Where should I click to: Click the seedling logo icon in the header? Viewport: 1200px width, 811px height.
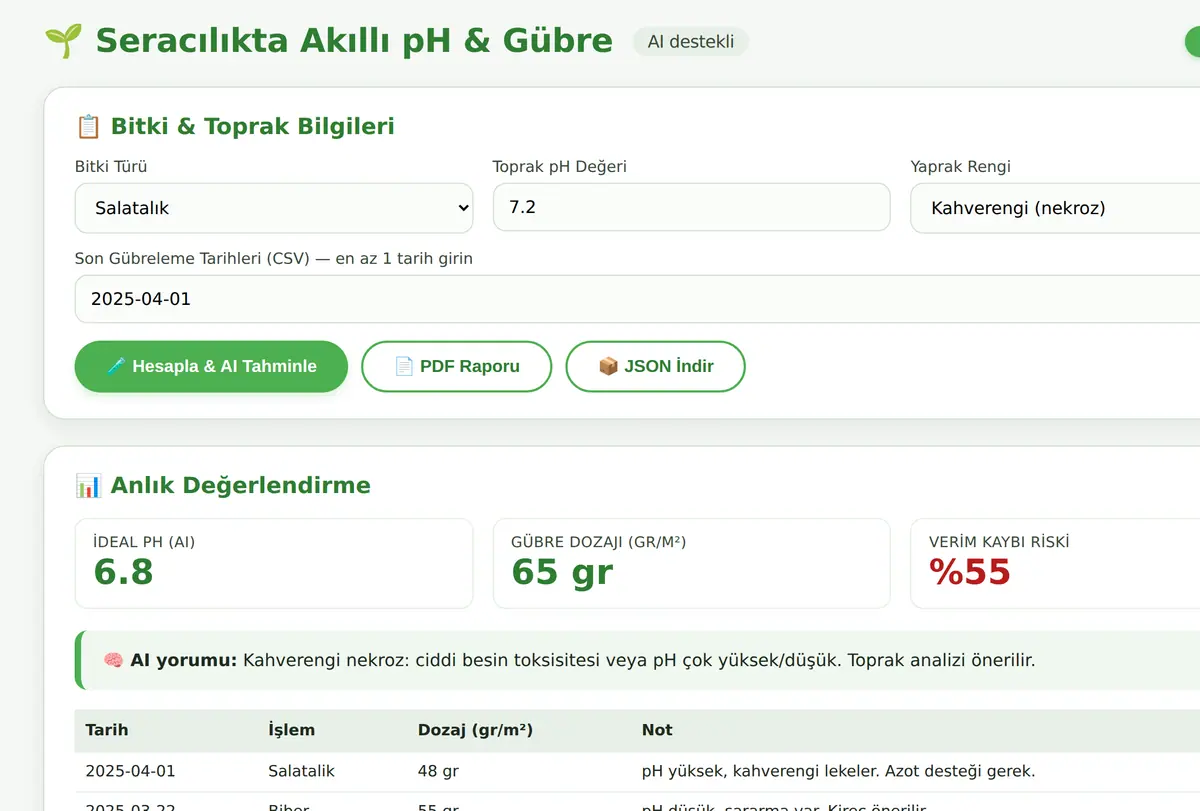click(64, 41)
